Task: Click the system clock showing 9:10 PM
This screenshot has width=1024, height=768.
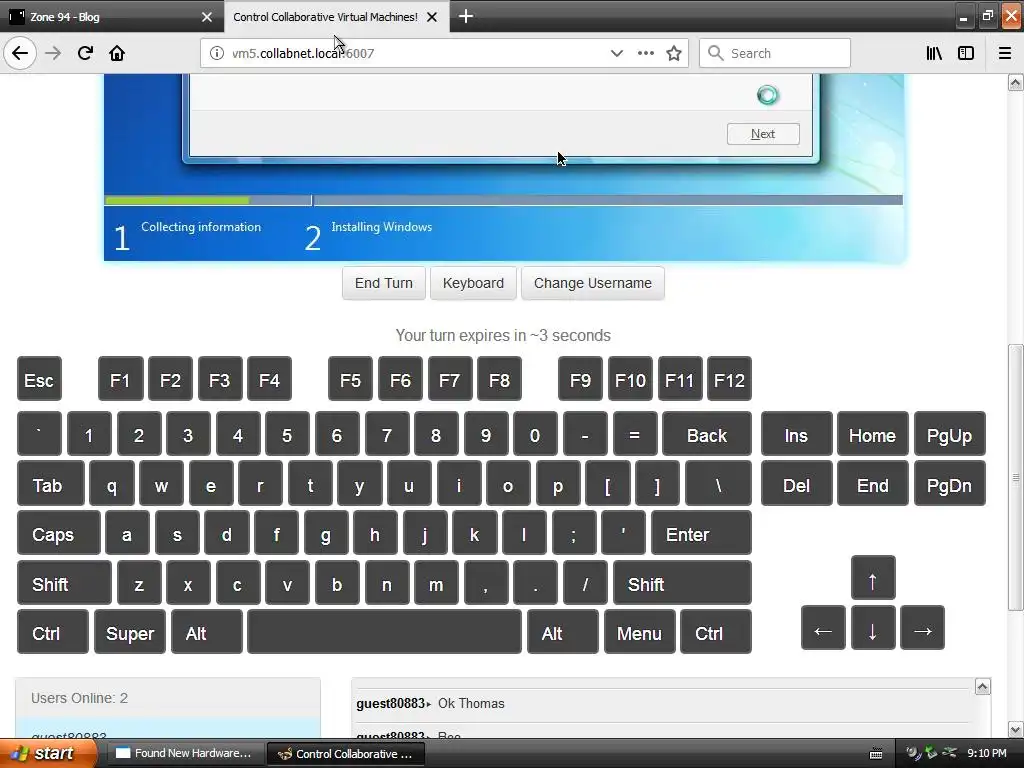Action: tap(987, 753)
